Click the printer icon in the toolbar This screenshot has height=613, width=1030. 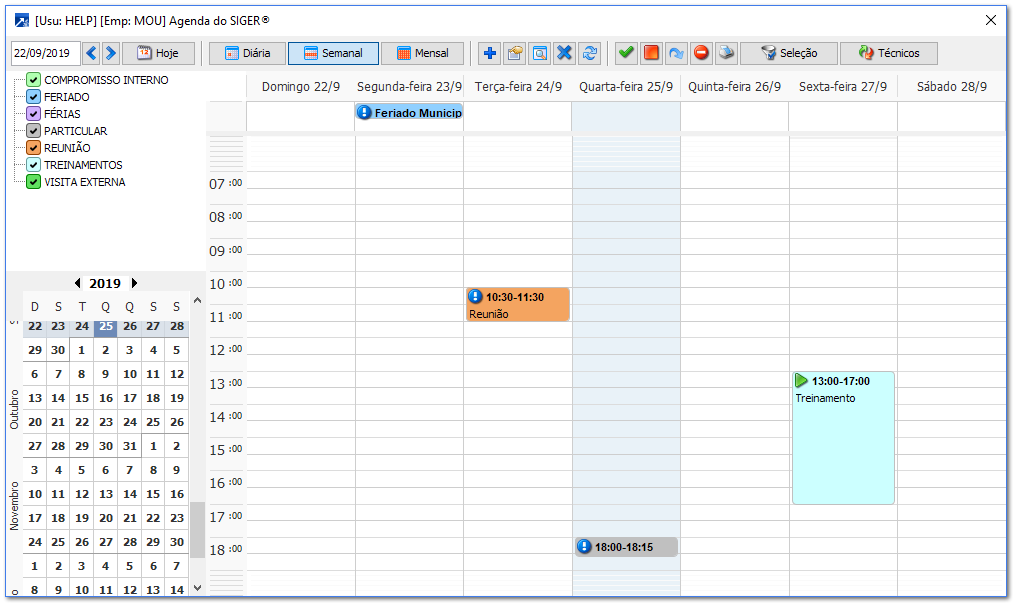pos(727,53)
